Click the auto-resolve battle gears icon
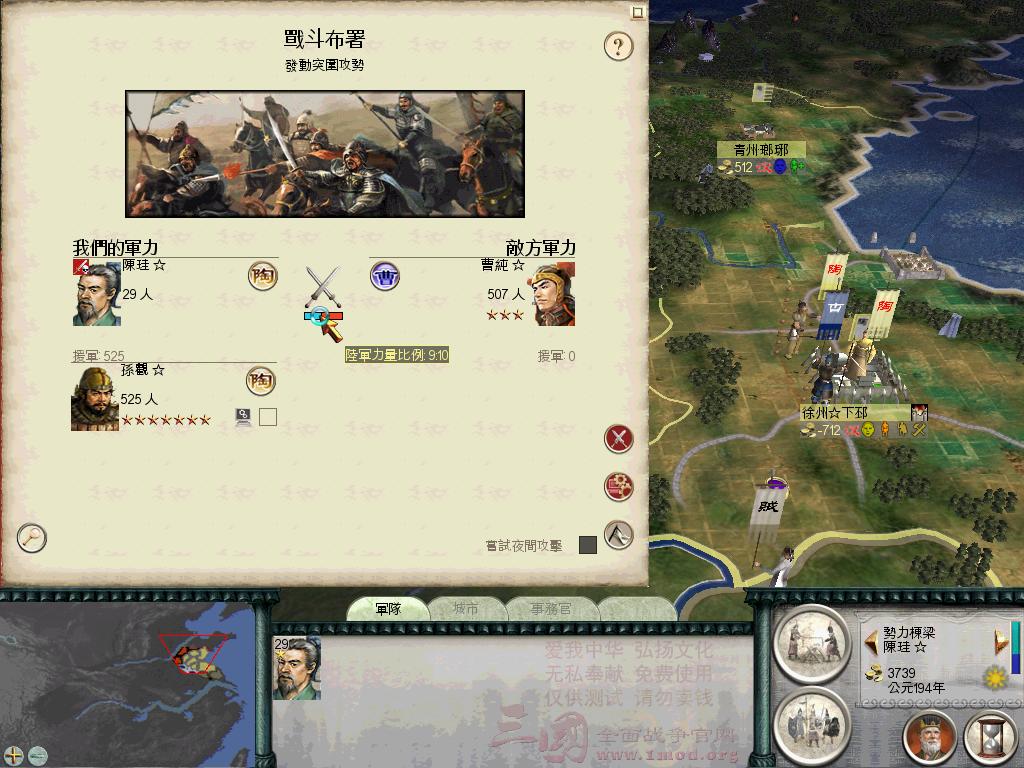1024x768 pixels. (618, 487)
